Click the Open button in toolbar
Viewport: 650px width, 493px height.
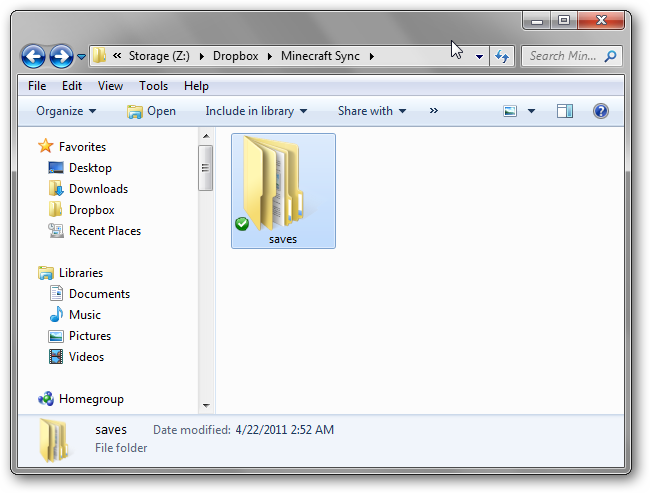point(151,111)
